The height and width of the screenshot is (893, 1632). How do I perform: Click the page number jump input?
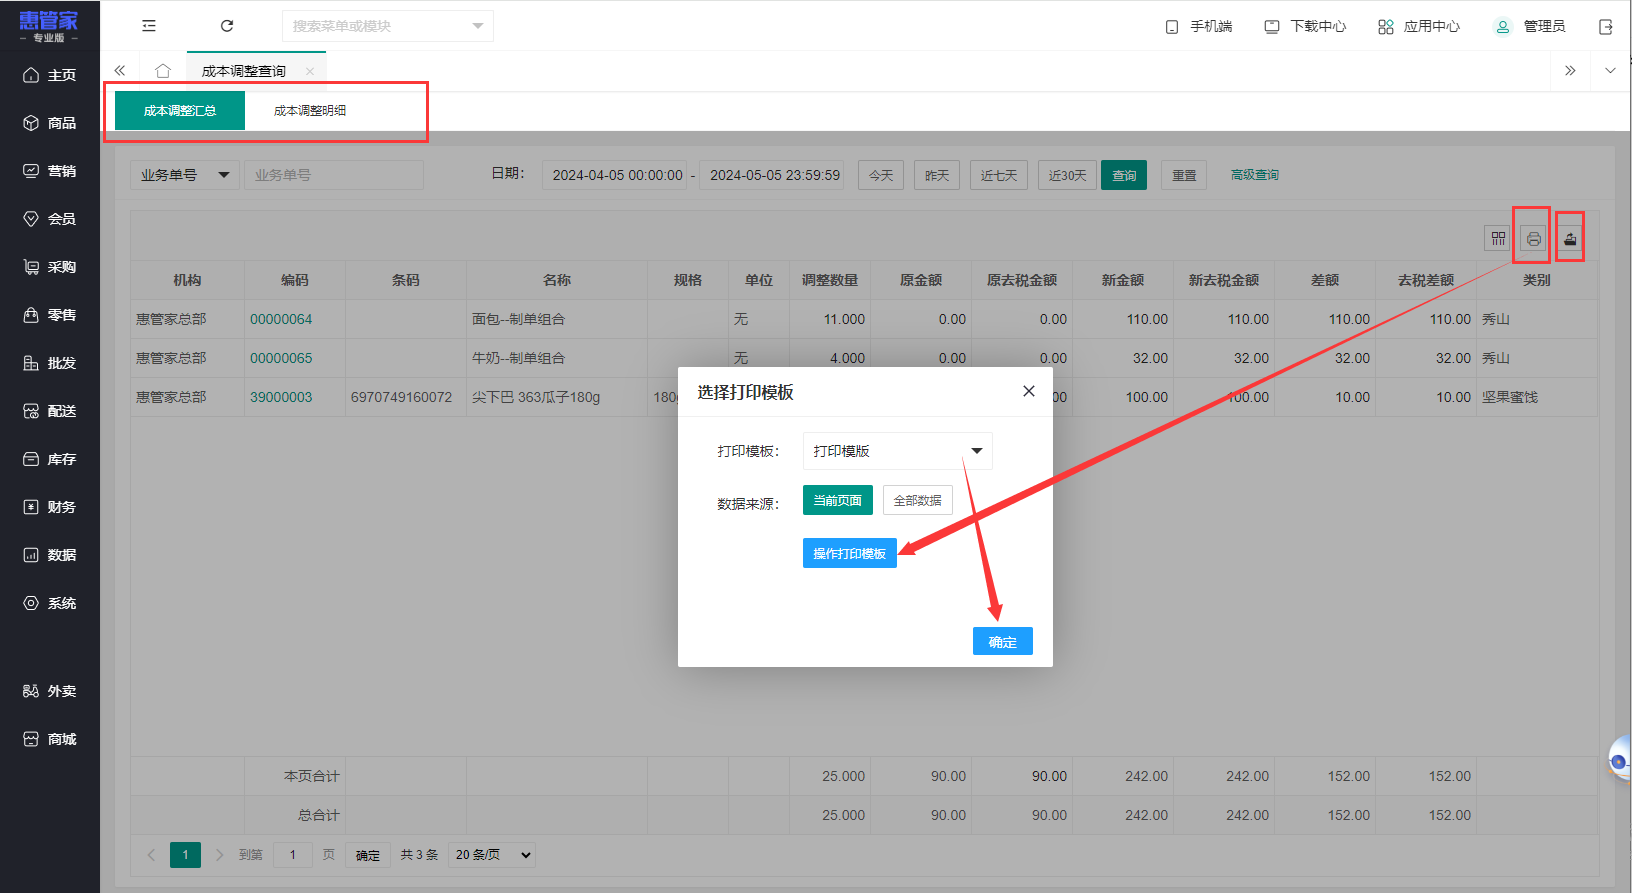point(293,855)
